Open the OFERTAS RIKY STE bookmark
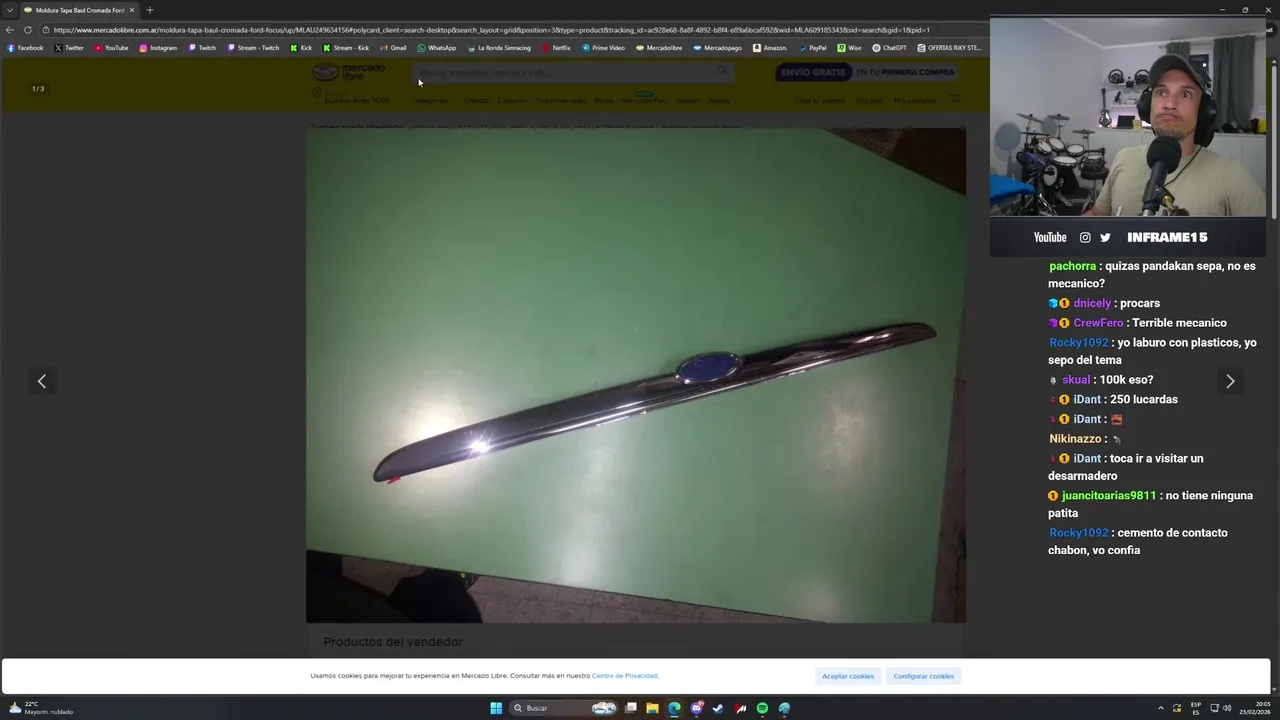This screenshot has width=1280, height=720. point(949,48)
